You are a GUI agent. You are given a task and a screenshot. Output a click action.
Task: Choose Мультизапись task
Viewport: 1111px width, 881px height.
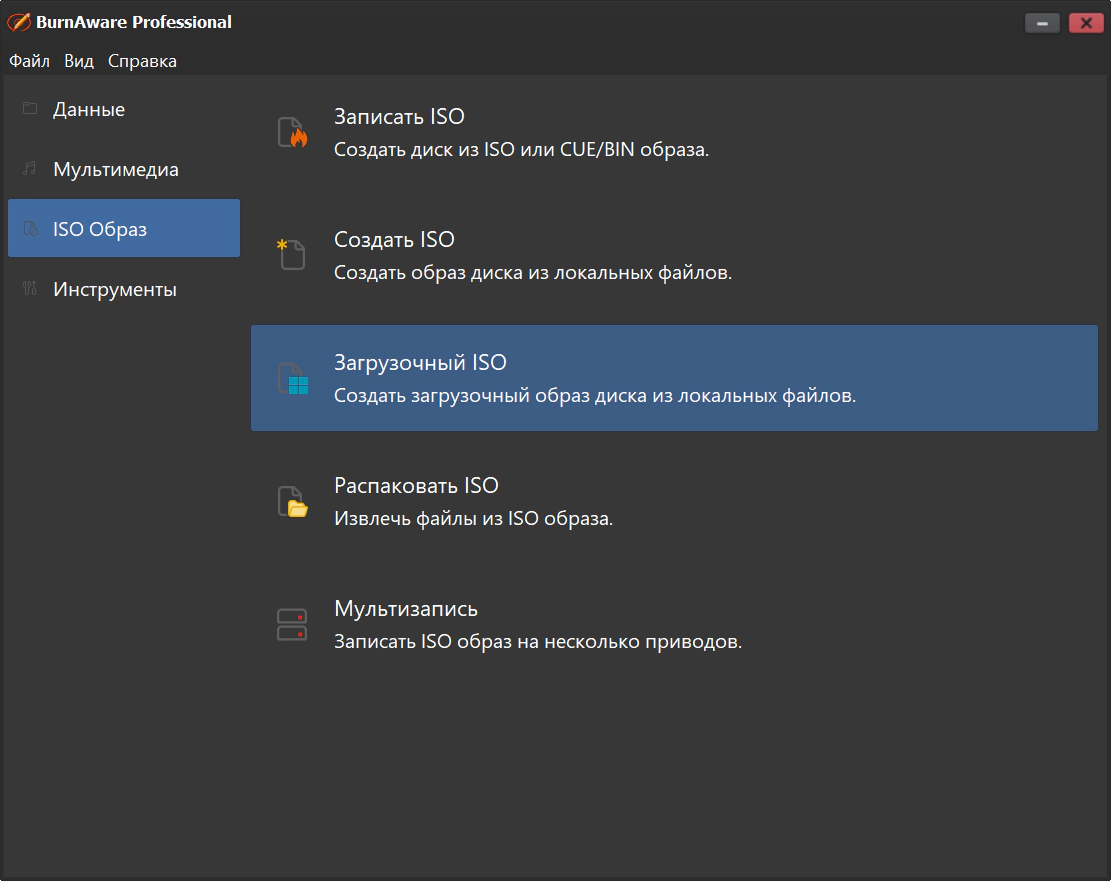pyautogui.click(x=674, y=624)
